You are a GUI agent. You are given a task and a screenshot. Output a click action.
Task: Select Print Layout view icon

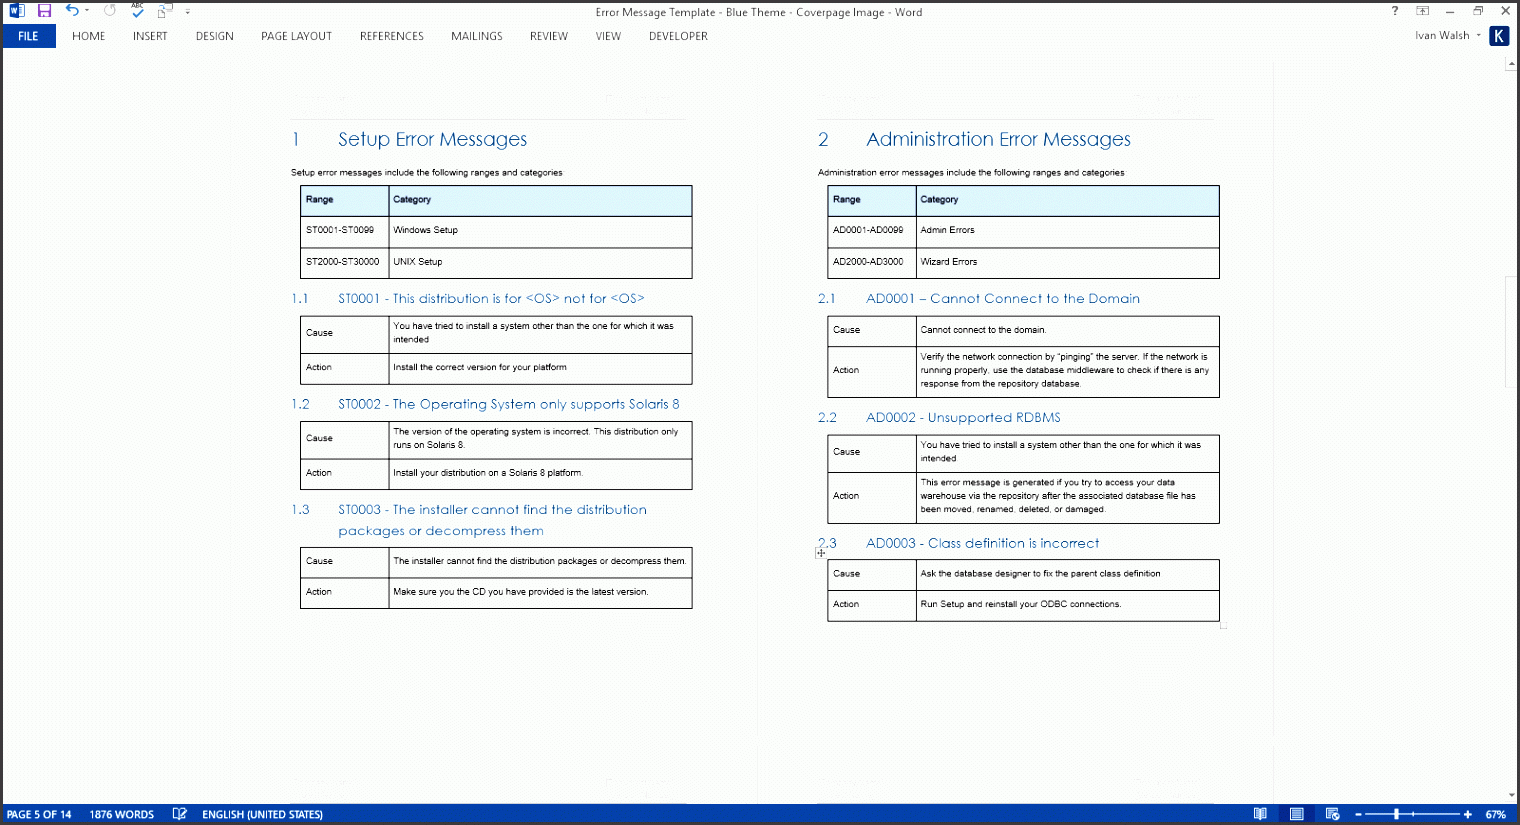coord(1296,814)
